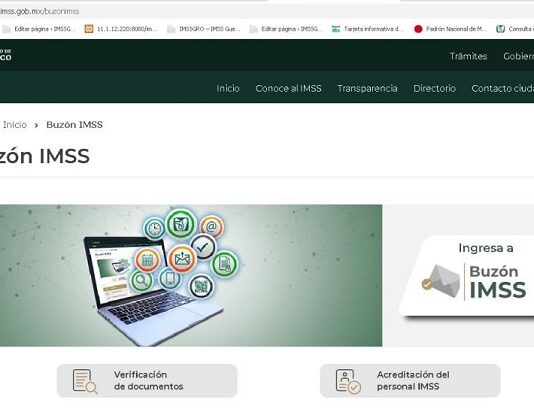Open the Conoce al IMSS menu
The height and width of the screenshot is (412, 534).
click(288, 89)
